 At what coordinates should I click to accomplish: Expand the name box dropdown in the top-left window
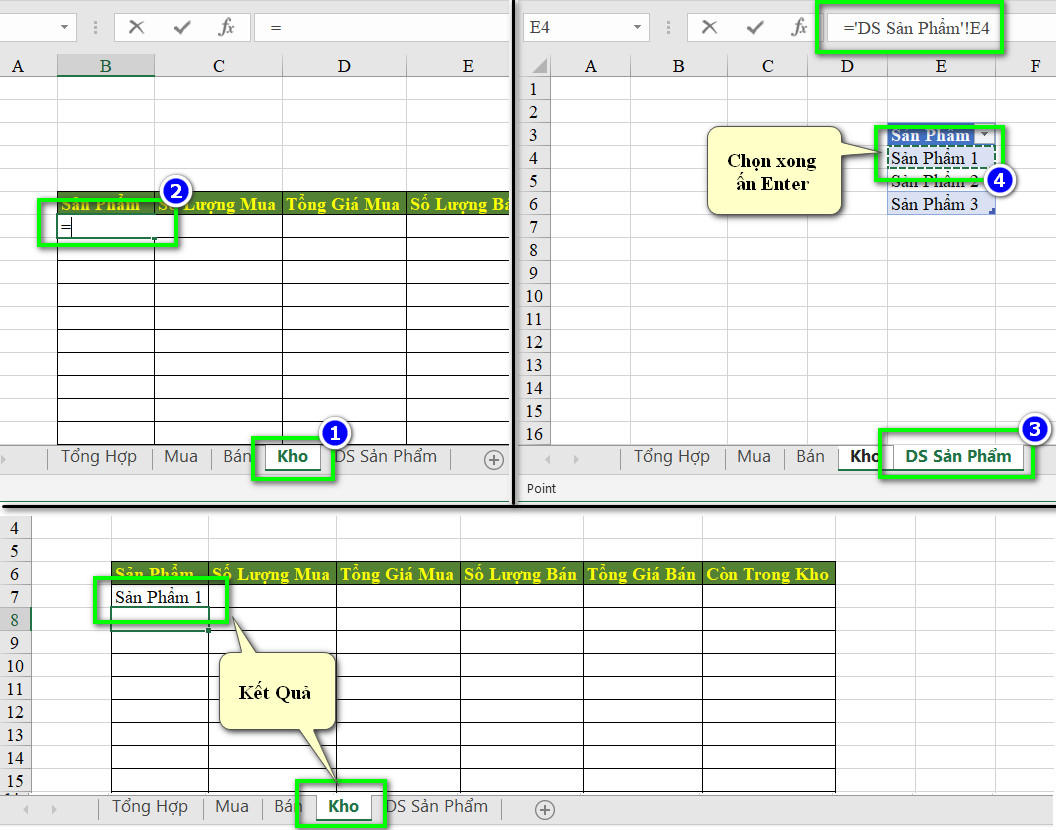click(x=65, y=28)
